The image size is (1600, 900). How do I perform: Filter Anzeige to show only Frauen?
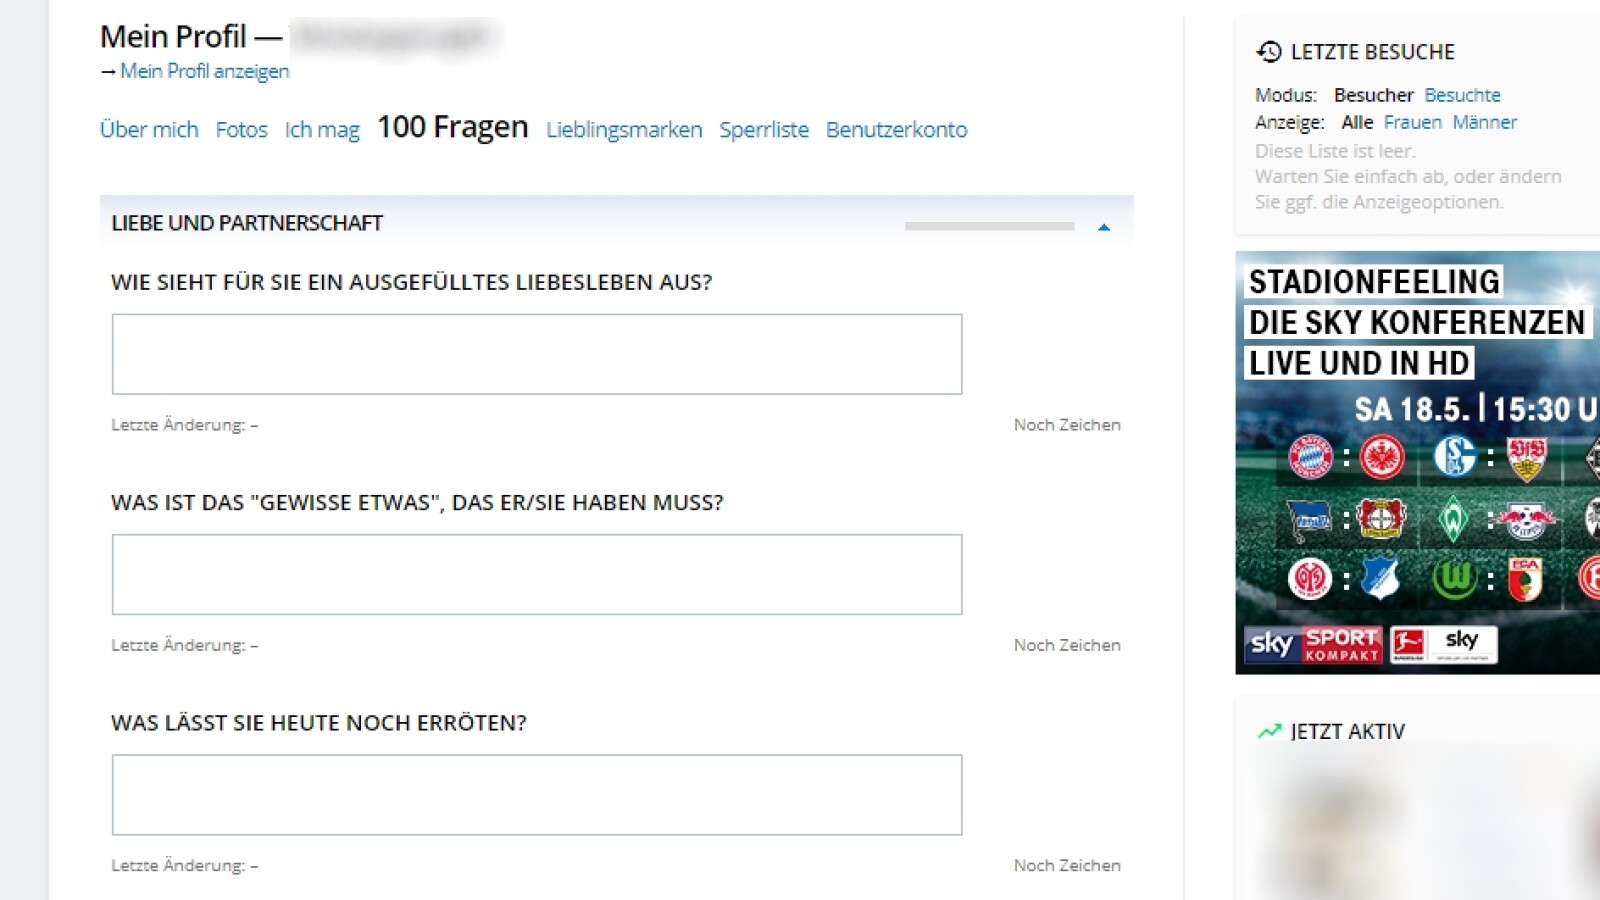click(1412, 122)
